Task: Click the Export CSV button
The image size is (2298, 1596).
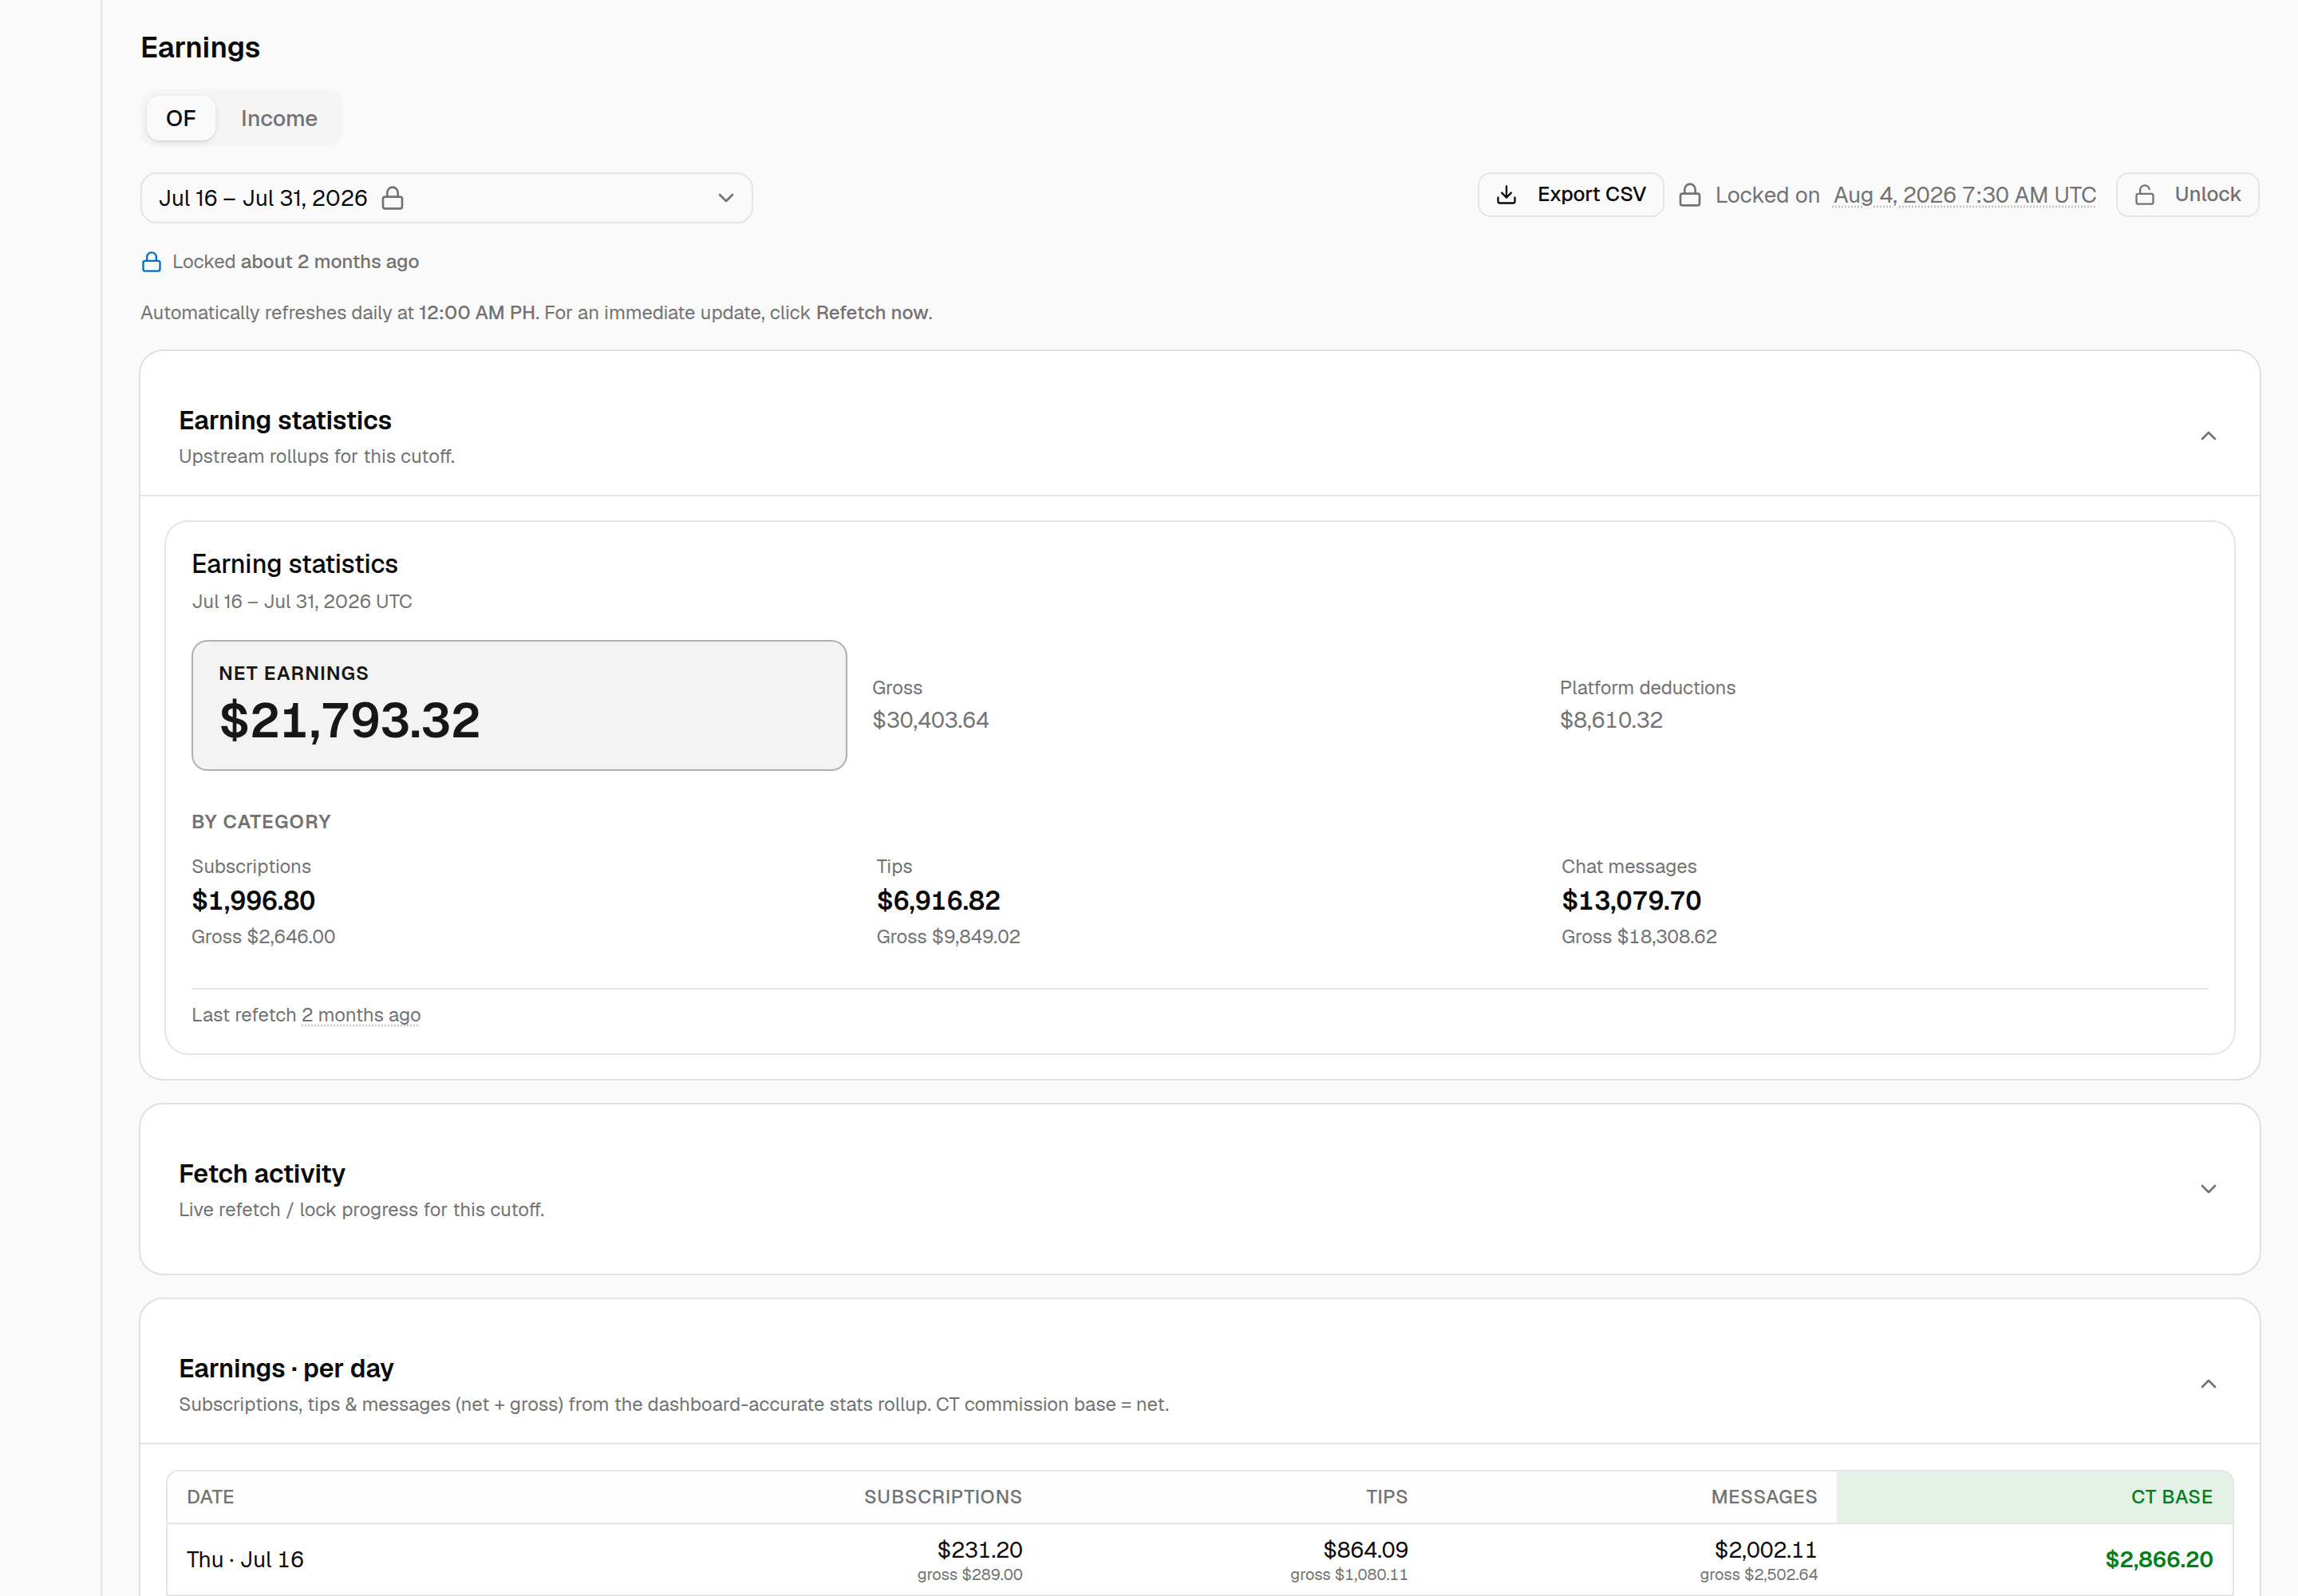Action: [1570, 194]
